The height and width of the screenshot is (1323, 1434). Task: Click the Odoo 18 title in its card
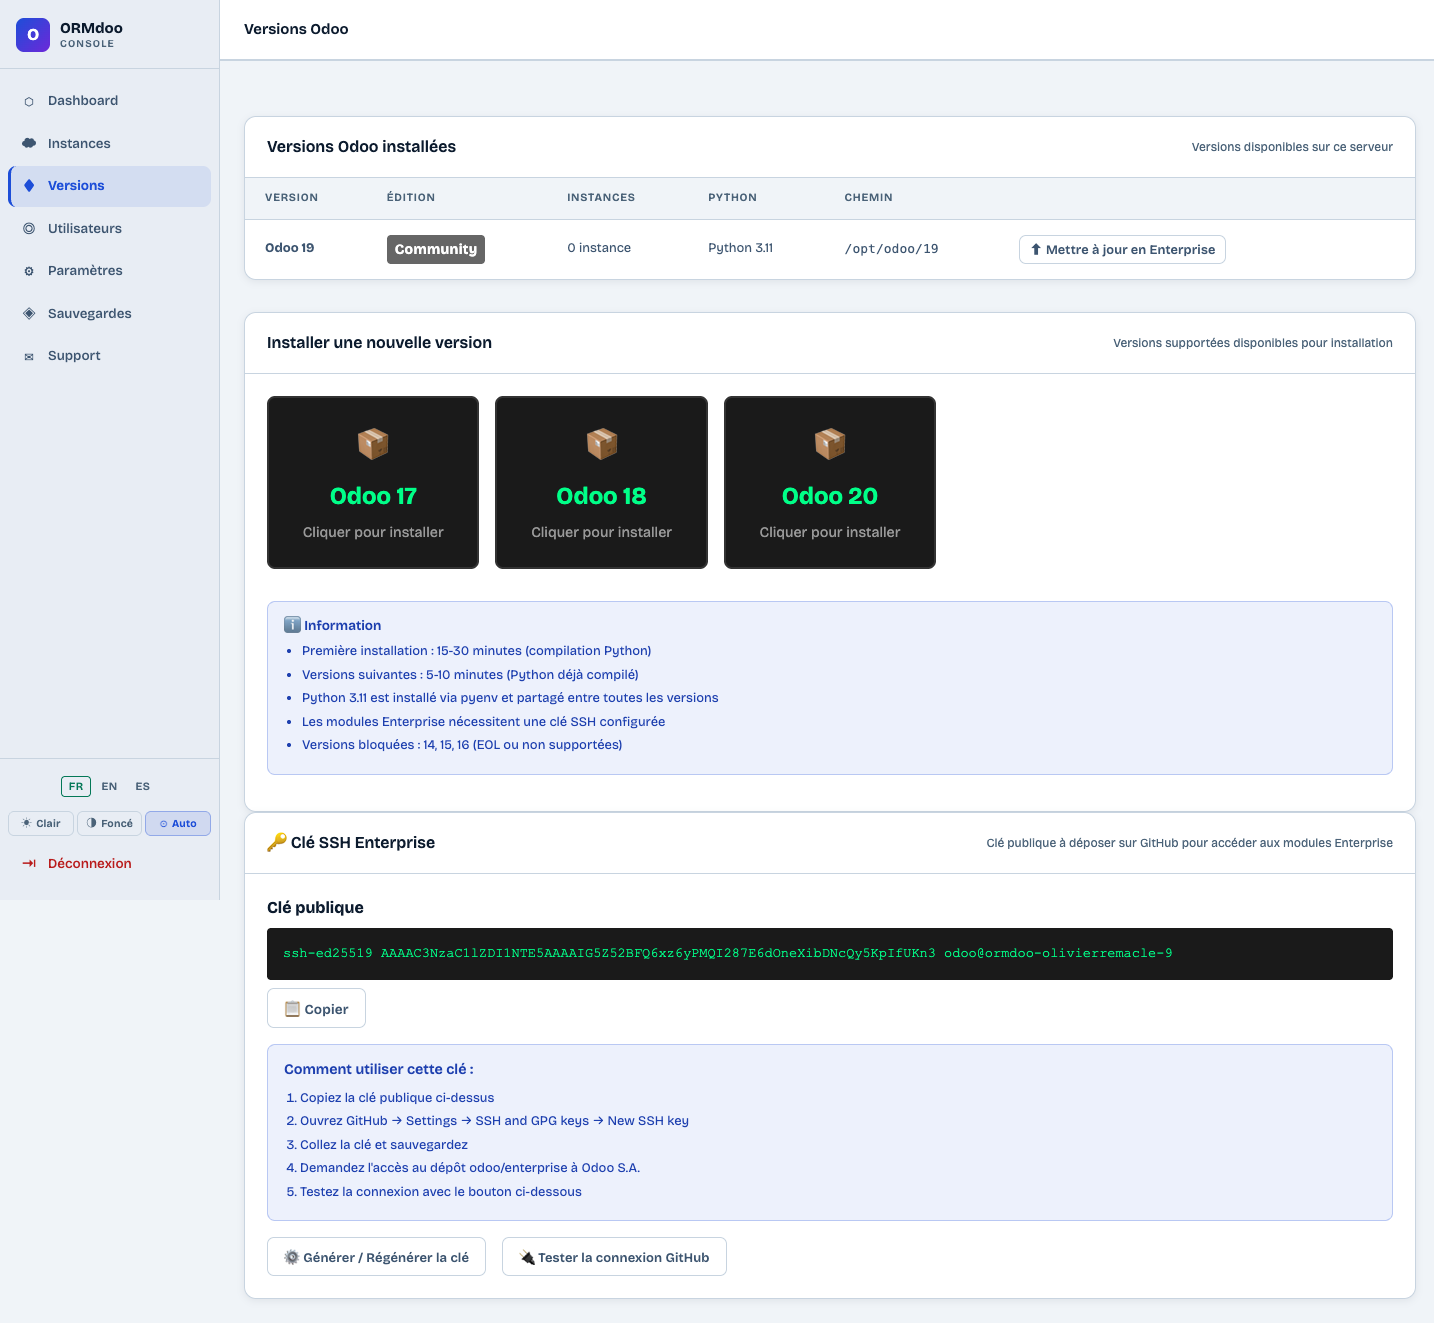click(601, 496)
